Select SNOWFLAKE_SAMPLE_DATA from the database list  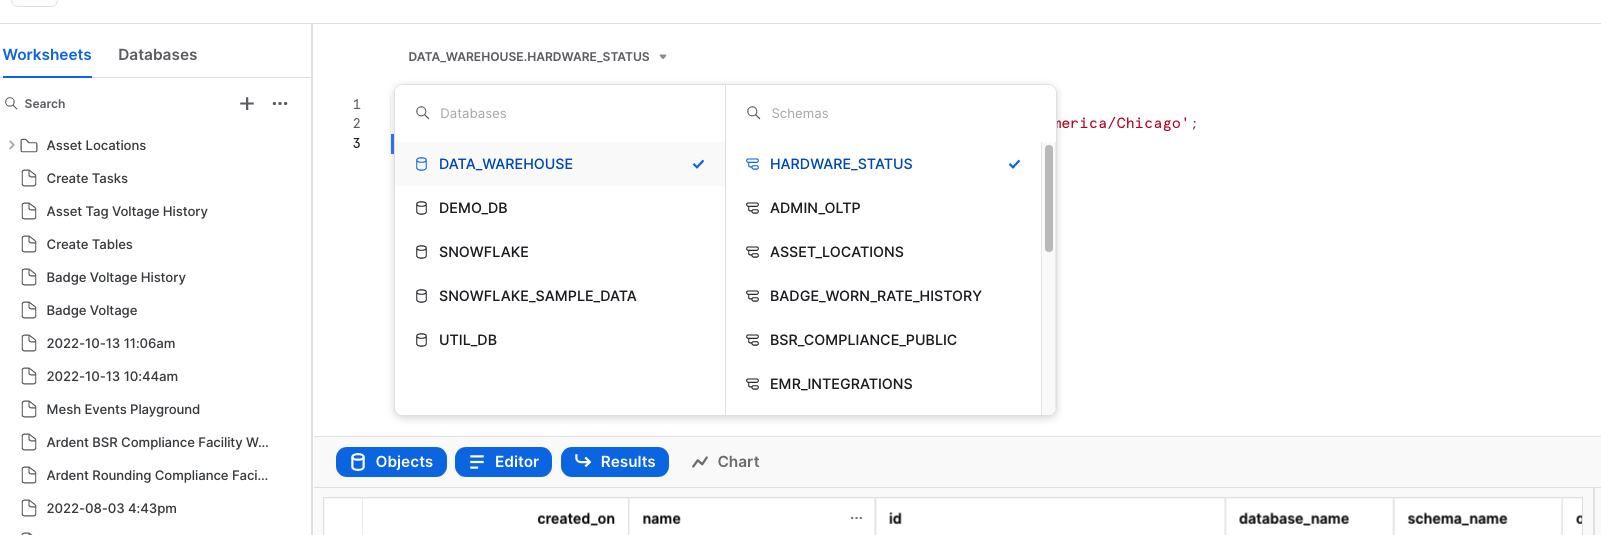point(537,296)
